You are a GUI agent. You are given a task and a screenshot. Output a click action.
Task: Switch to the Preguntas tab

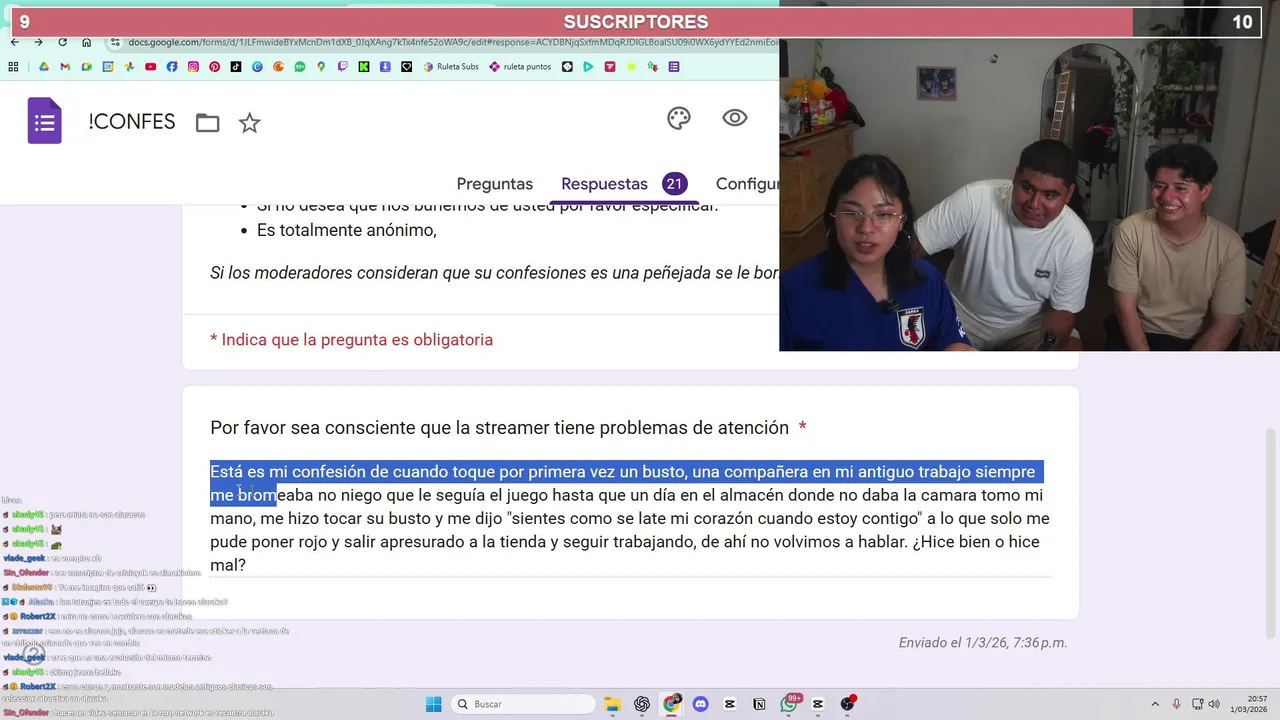click(494, 184)
